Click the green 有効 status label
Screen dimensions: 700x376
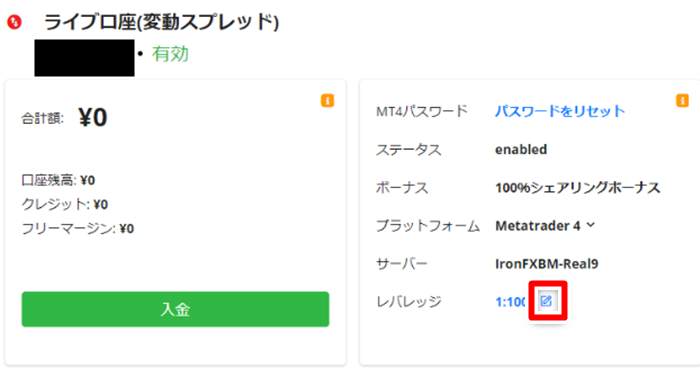(x=170, y=54)
